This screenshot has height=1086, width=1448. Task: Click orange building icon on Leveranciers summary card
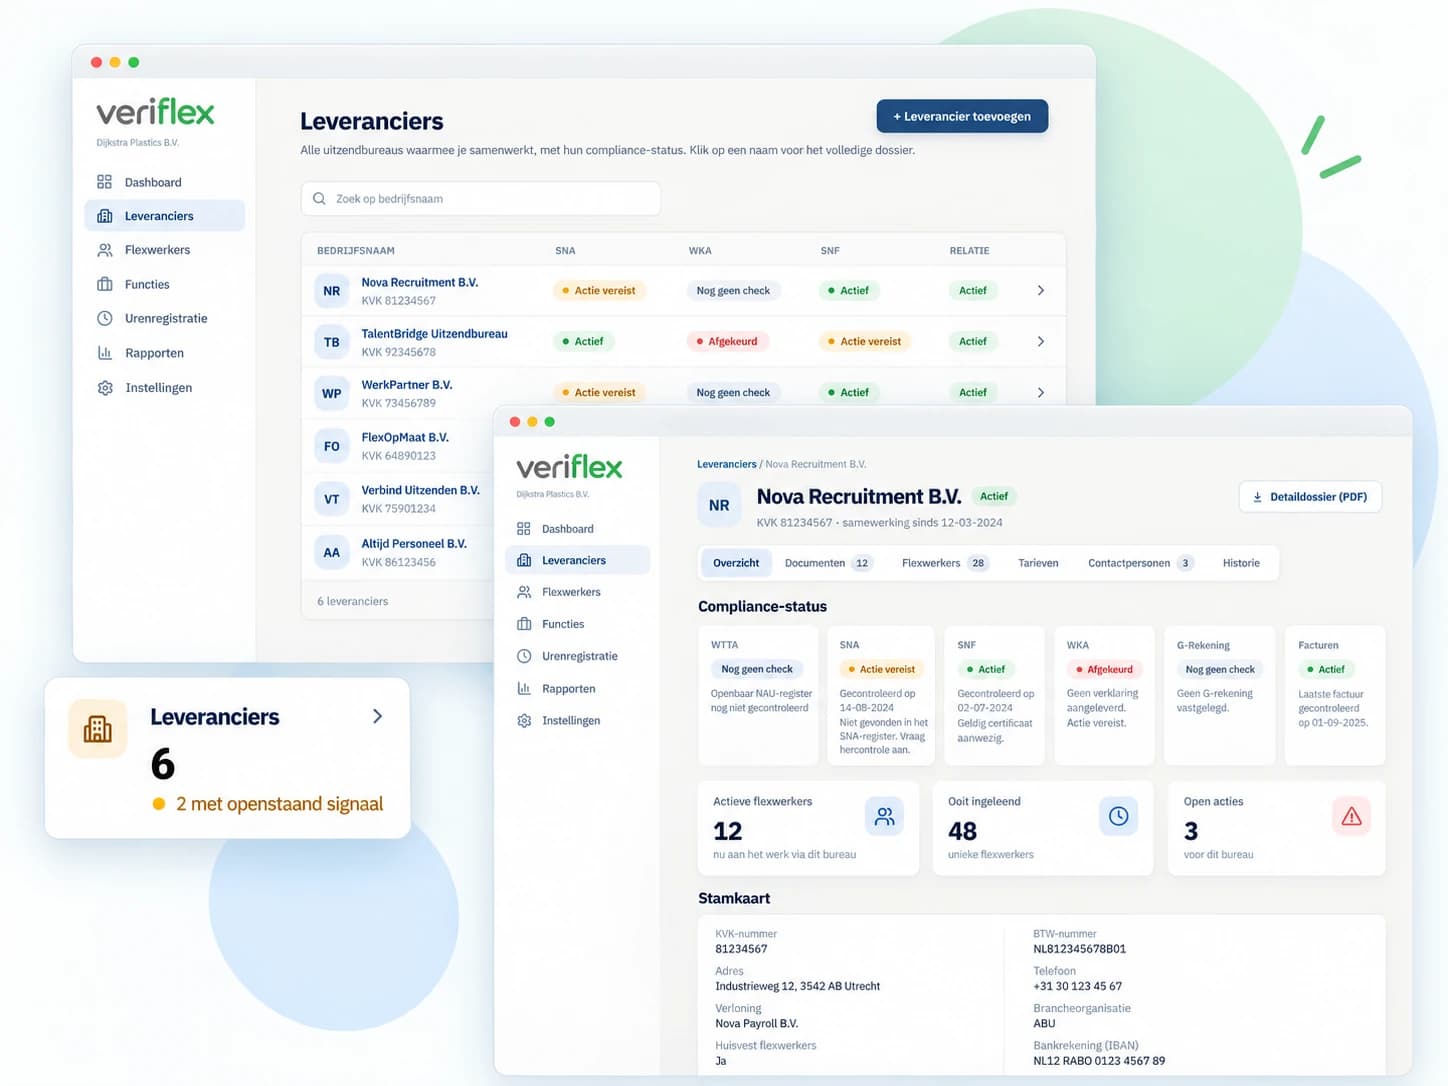click(x=97, y=728)
